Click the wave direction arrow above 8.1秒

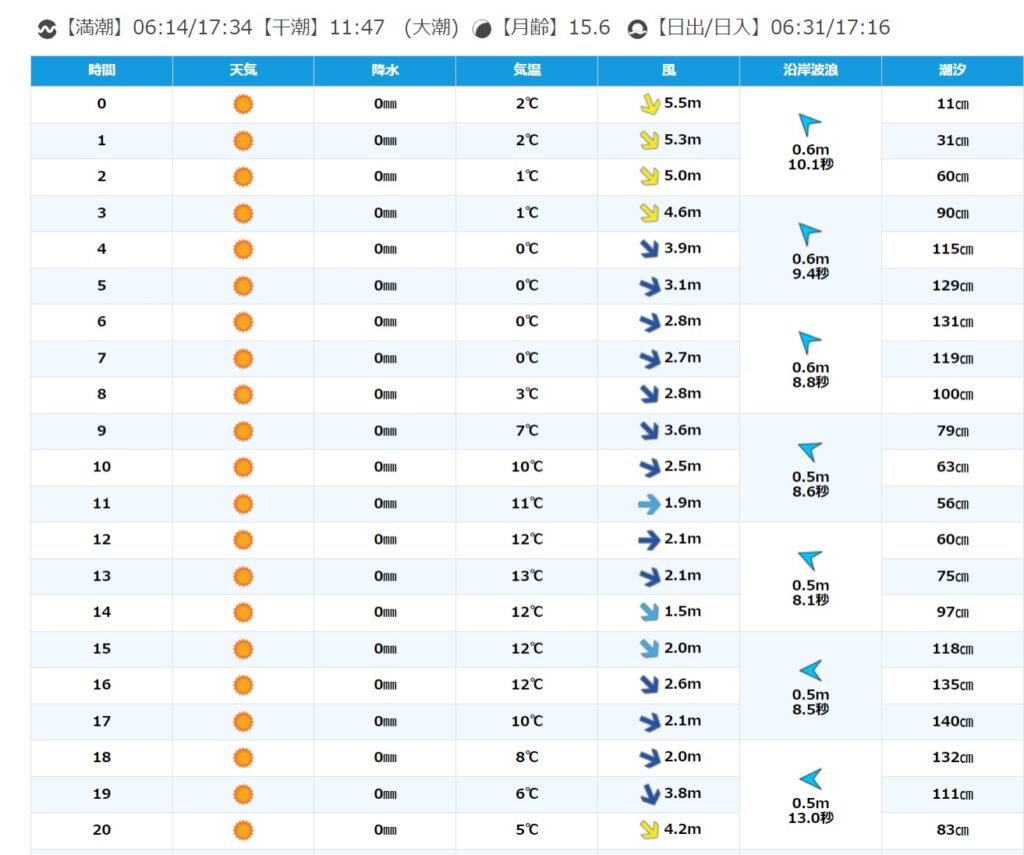(x=810, y=560)
